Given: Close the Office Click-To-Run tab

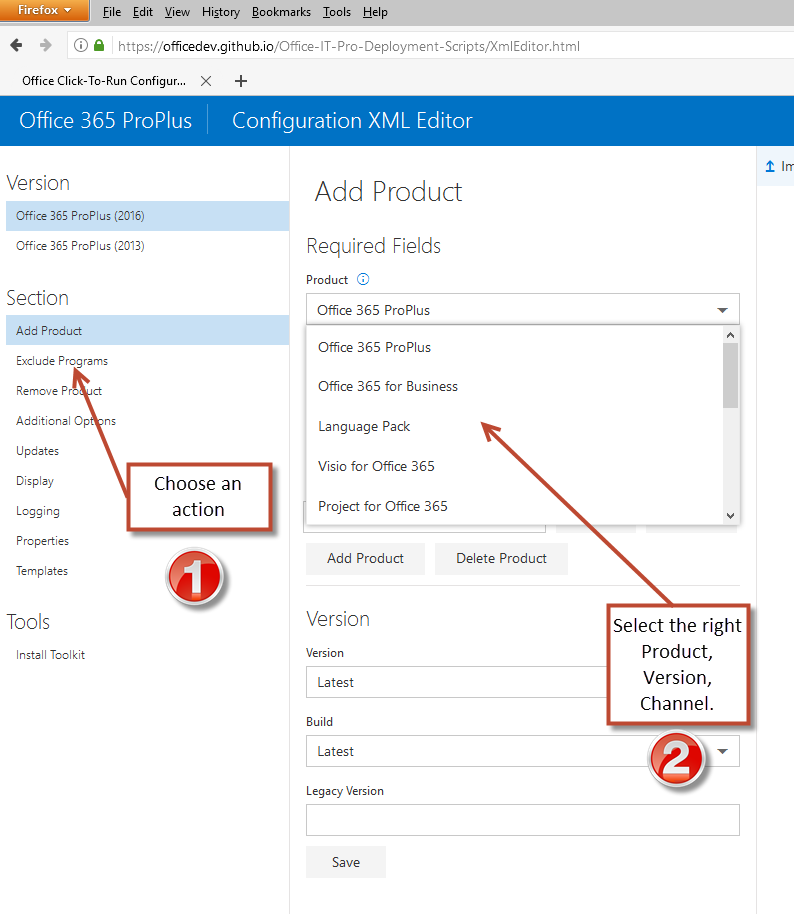Looking at the screenshot, I should pyautogui.click(x=206, y=81).
